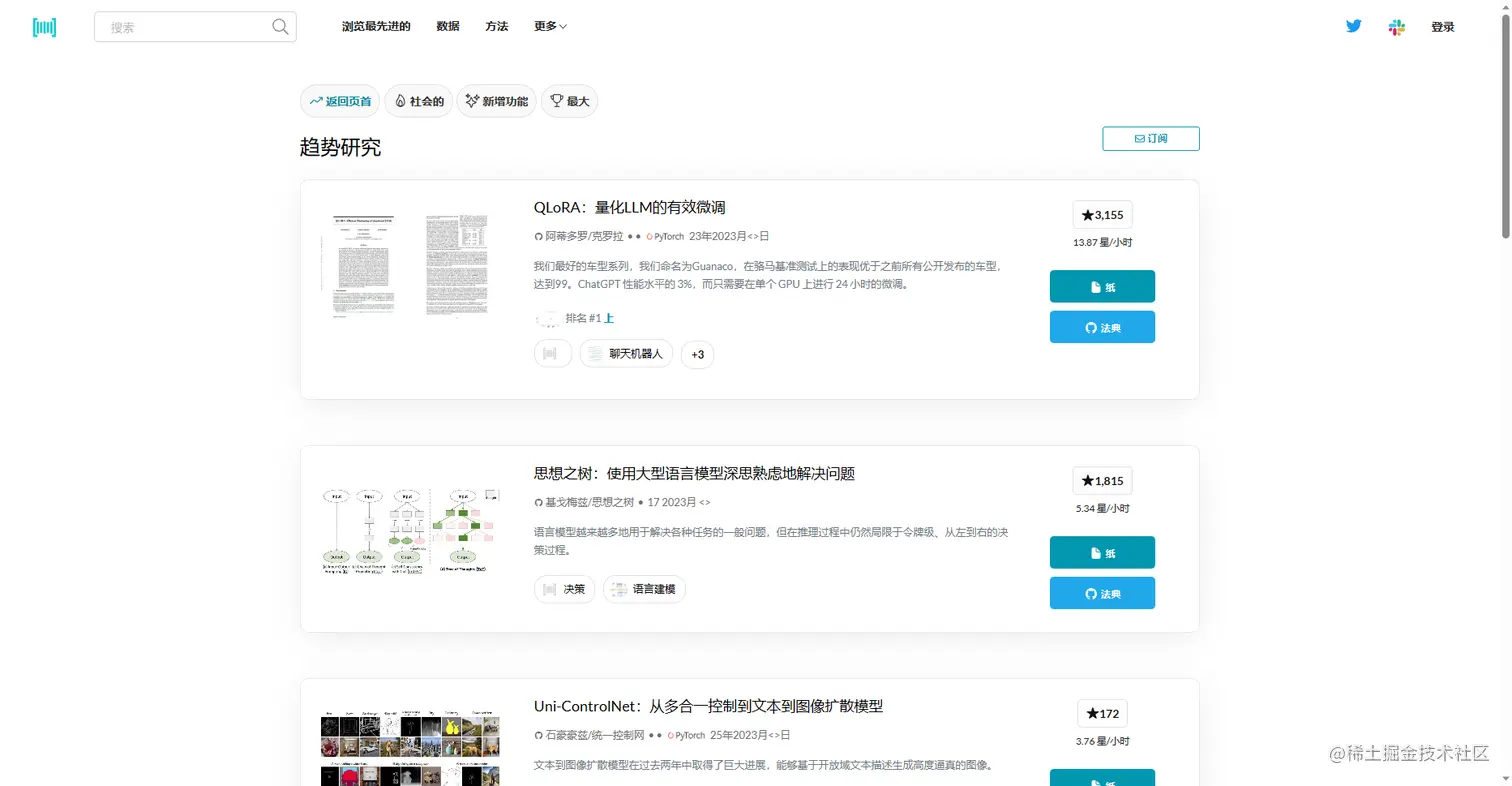Click the QLoRA paper thumbnail

click(x=408, y=265)
